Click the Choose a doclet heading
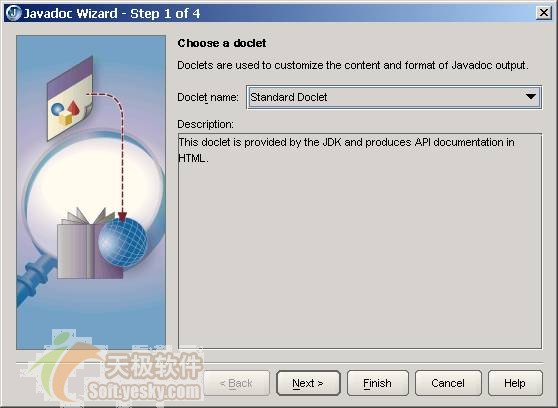The height and width of the screenshot is (408, 558). [222, 43]
